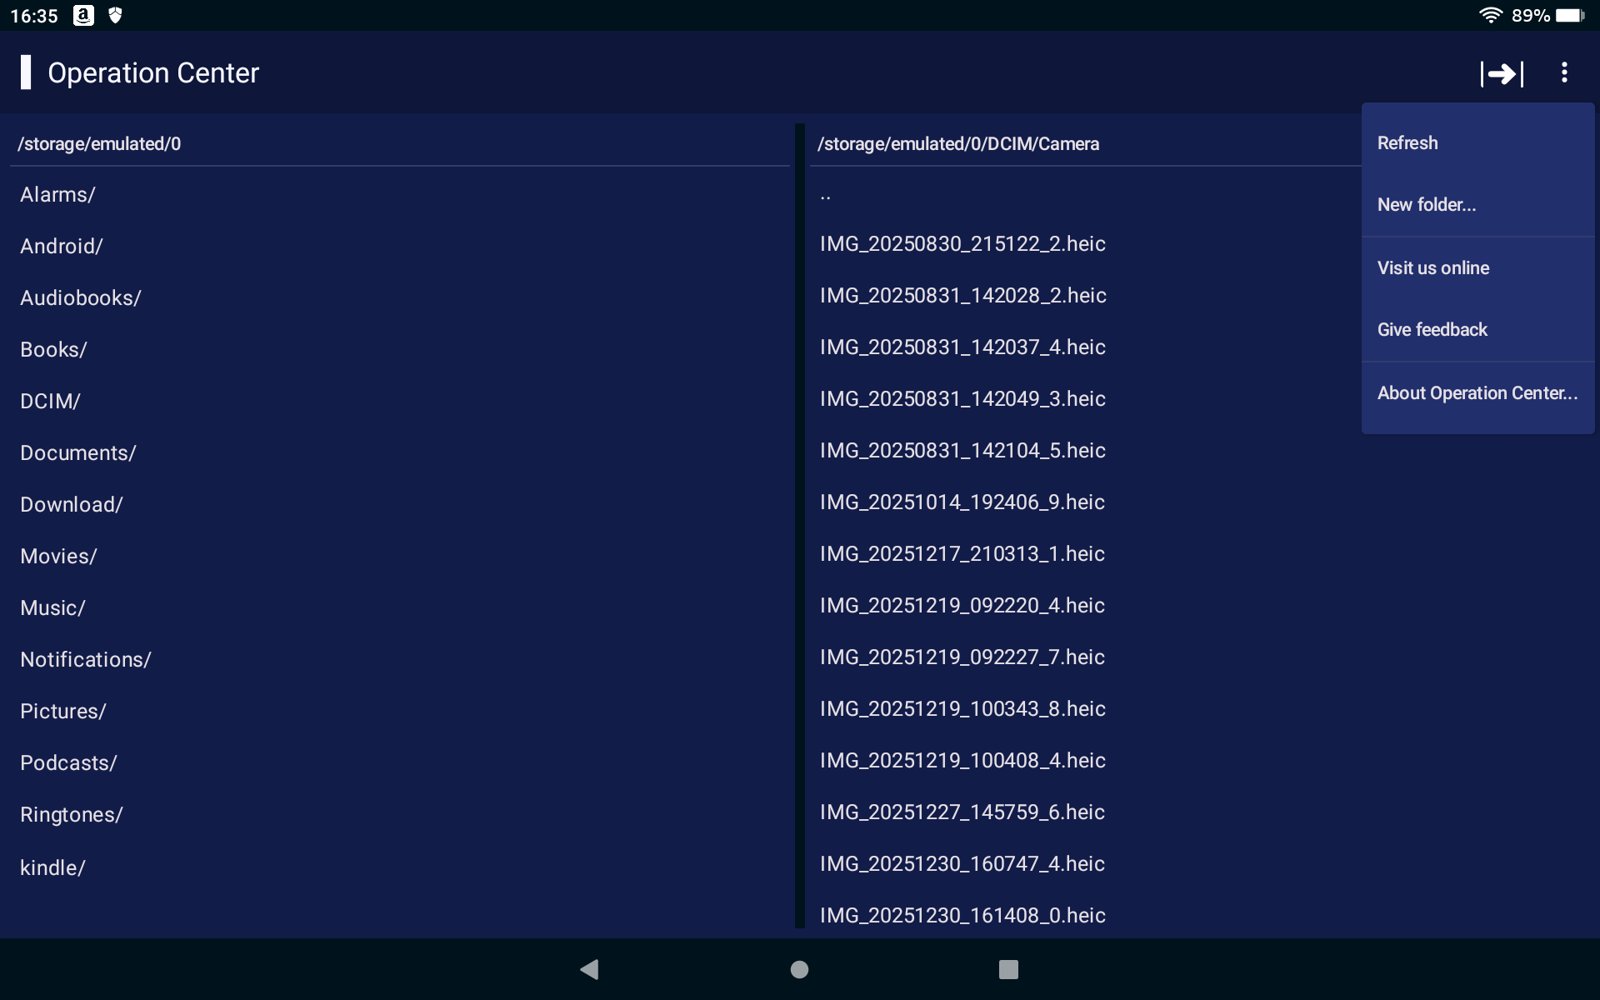Open the DCIM/ folder
The image size is (1600, 1000).
point(50,401)
